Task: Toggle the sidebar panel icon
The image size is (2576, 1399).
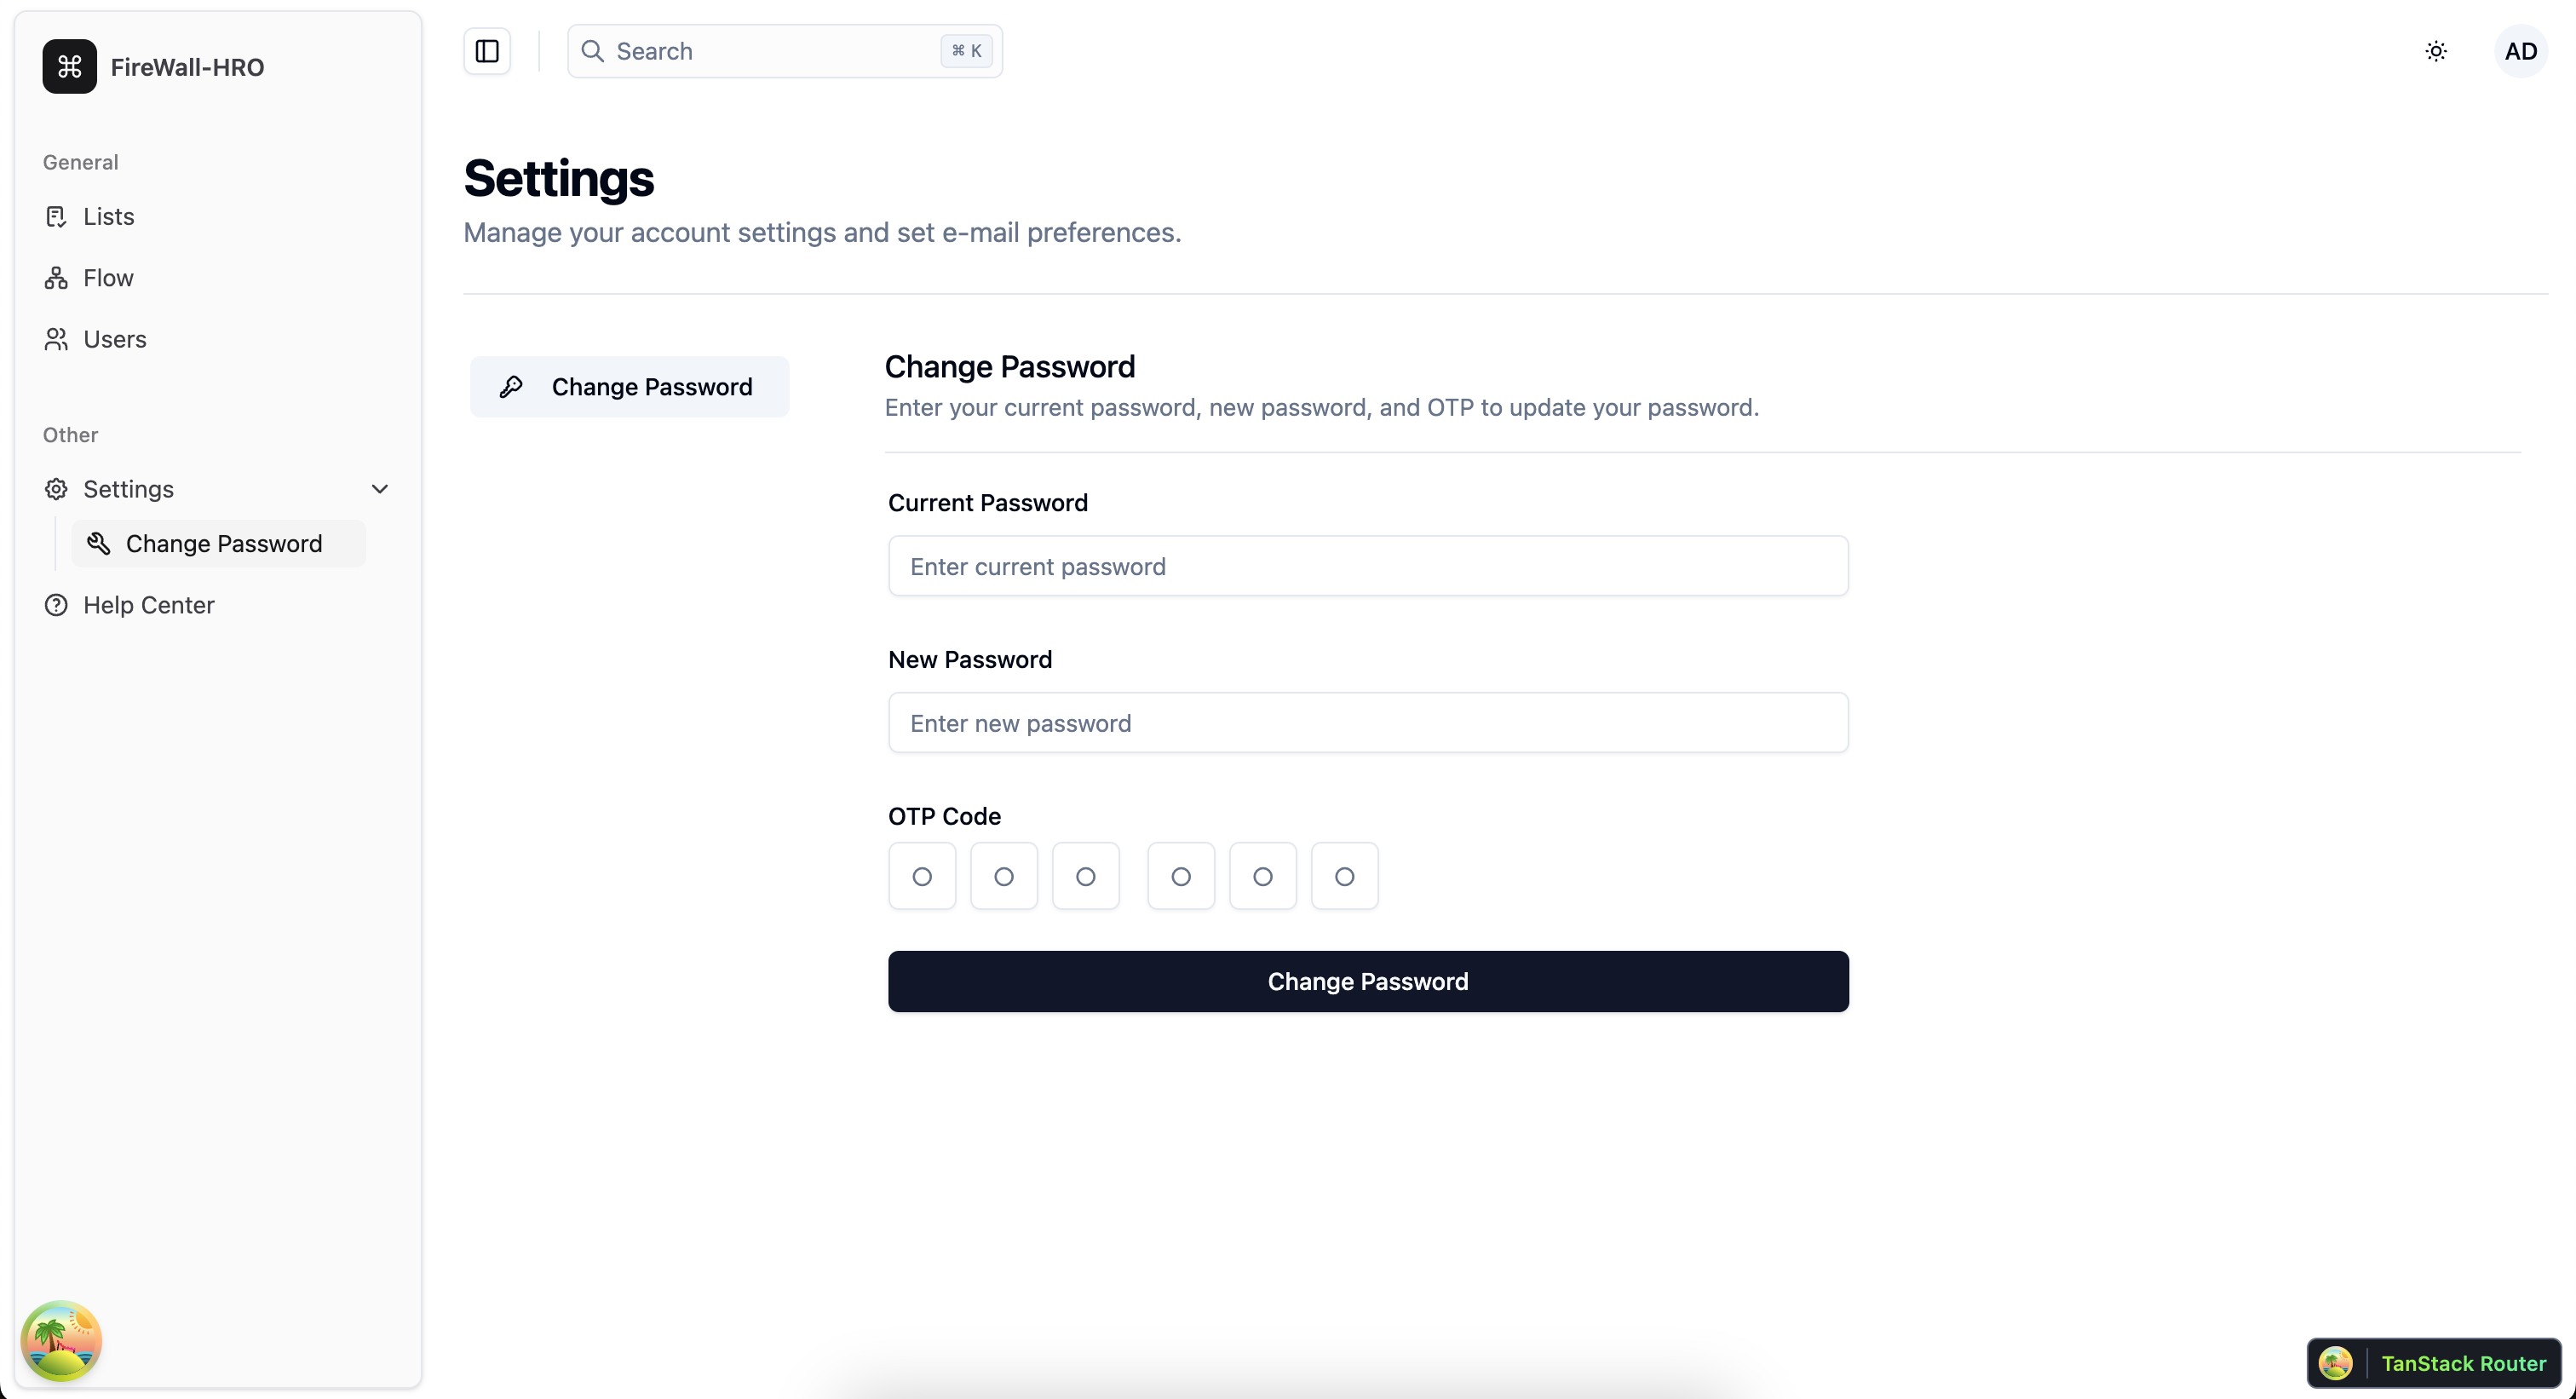Action: pyautogui.click(x=487, y=51)
